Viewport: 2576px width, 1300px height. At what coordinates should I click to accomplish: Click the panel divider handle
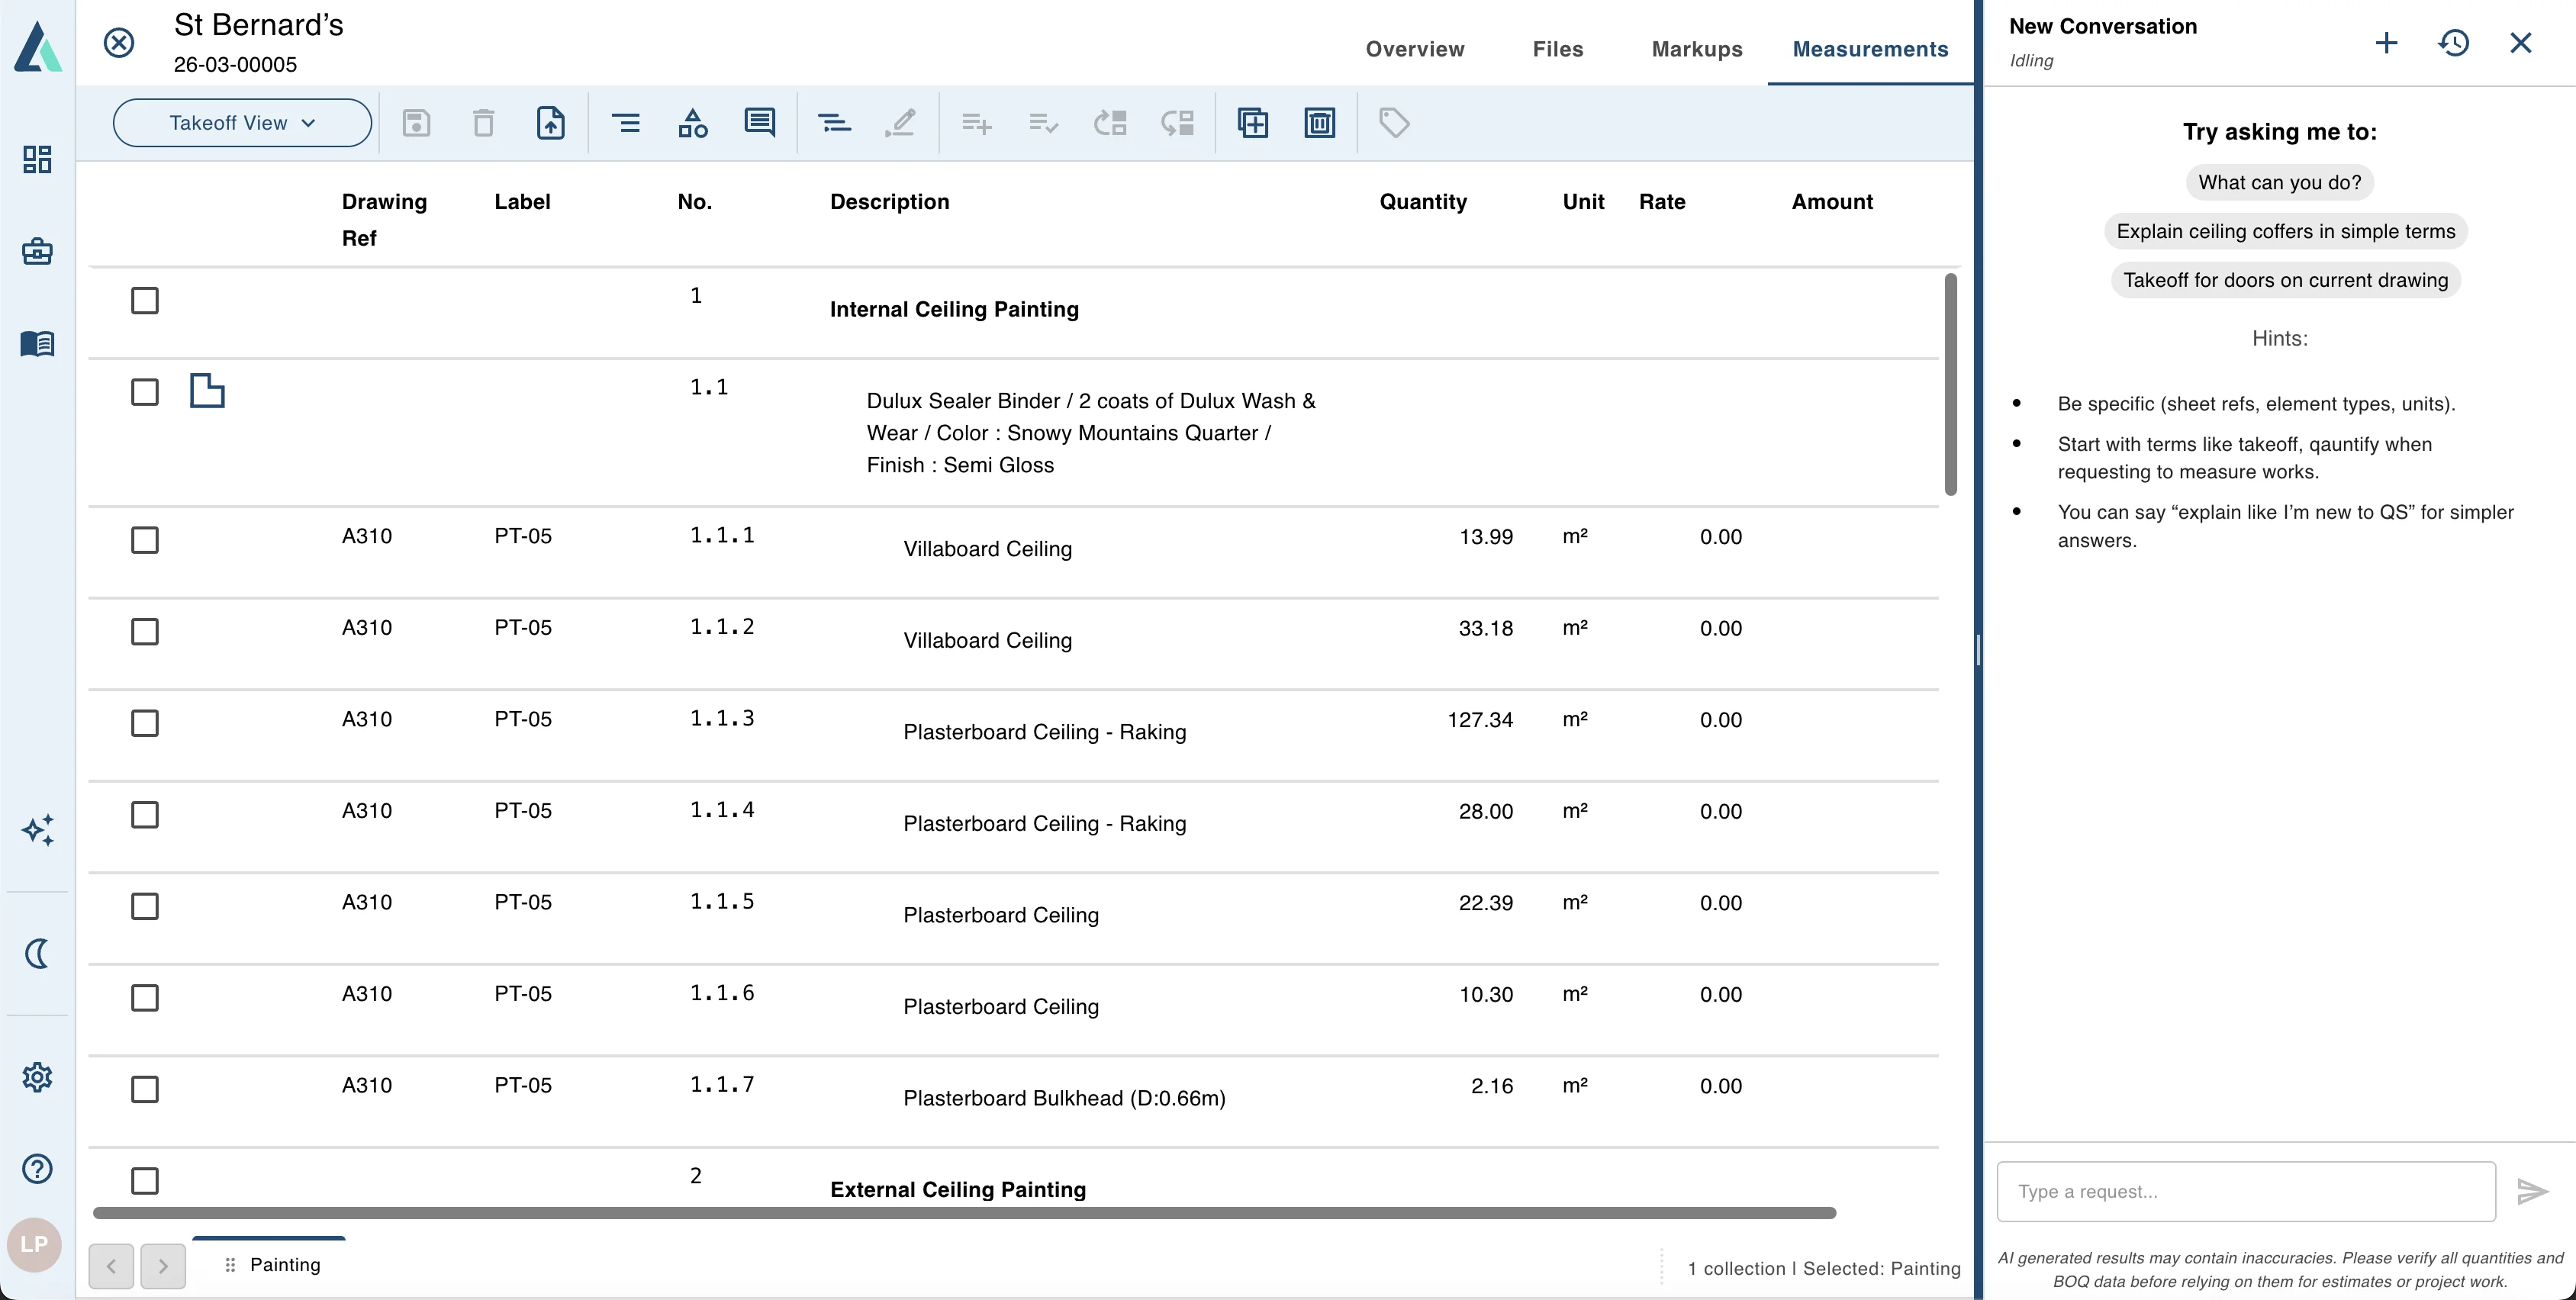coord(1978,650)
